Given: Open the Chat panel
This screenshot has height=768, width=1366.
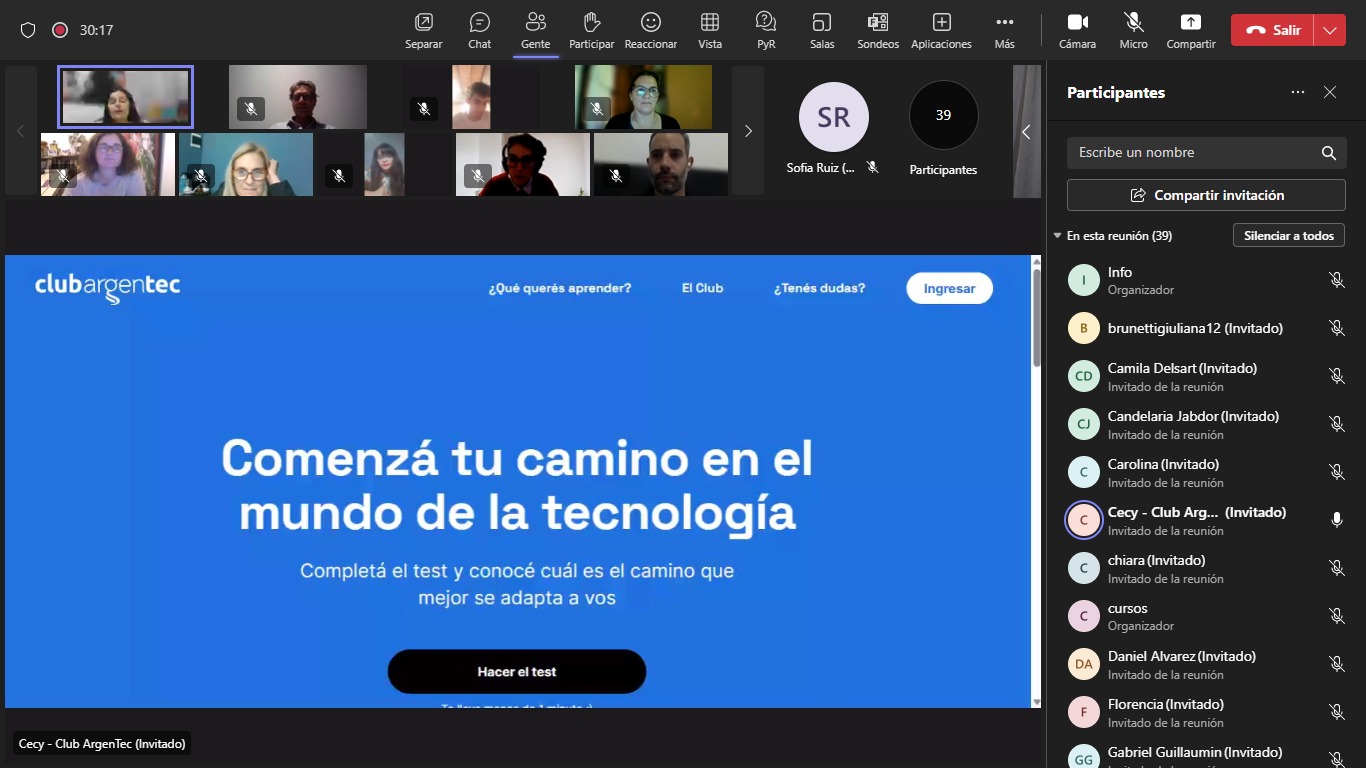Looking at the screenshot, I should point(480,30).
